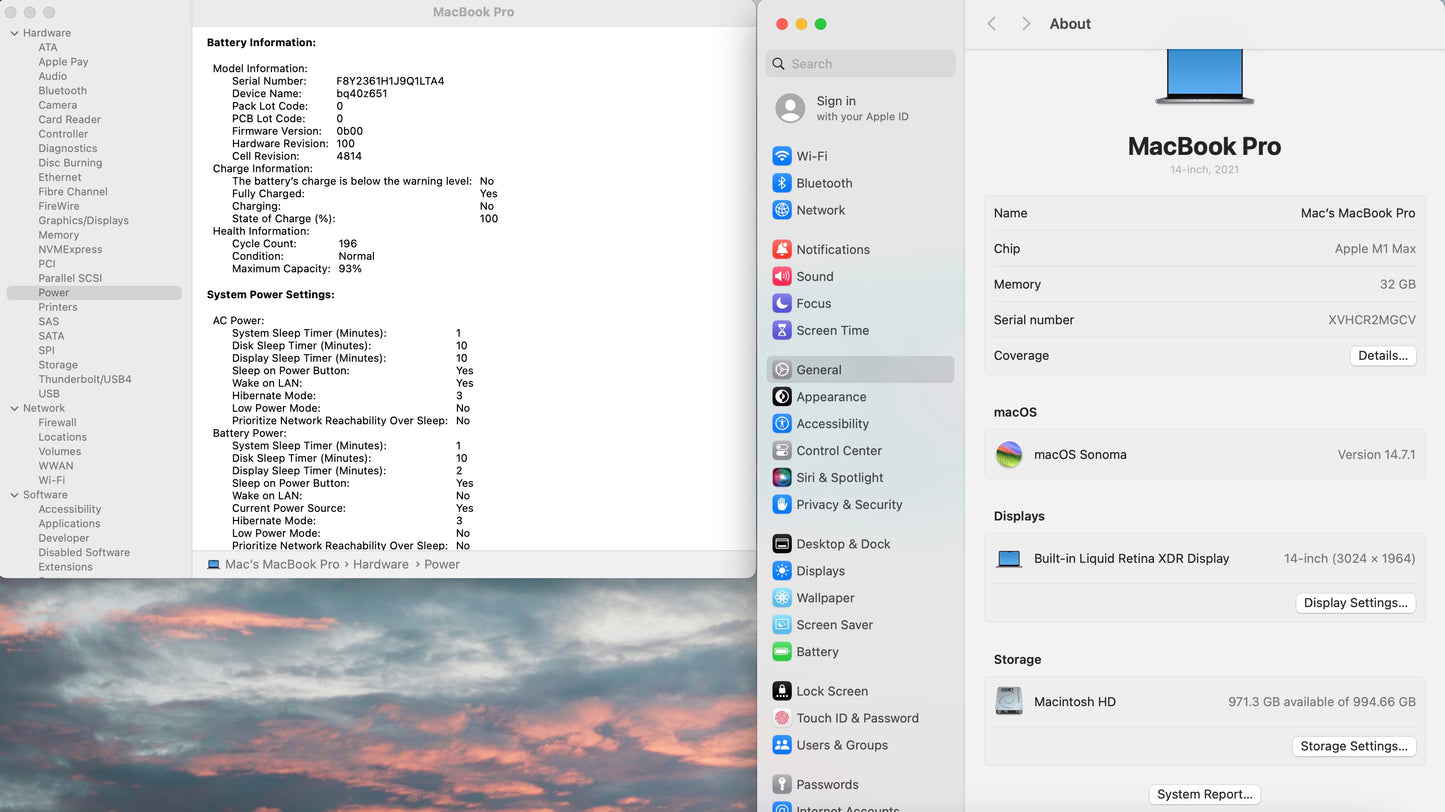Click the Apple ID avatar icon
This screenshot has height=812, width=1445.
pos(790,108)
